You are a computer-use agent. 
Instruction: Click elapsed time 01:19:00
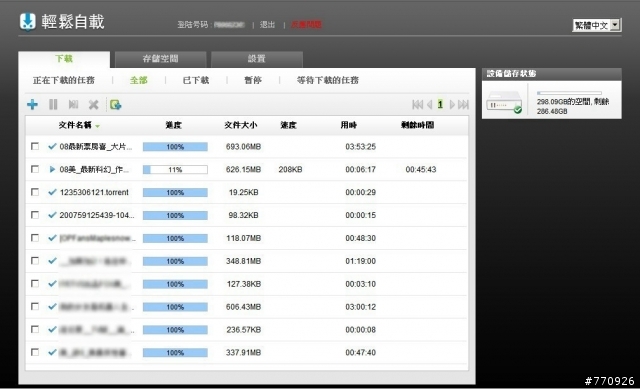[x=360, y=260]
